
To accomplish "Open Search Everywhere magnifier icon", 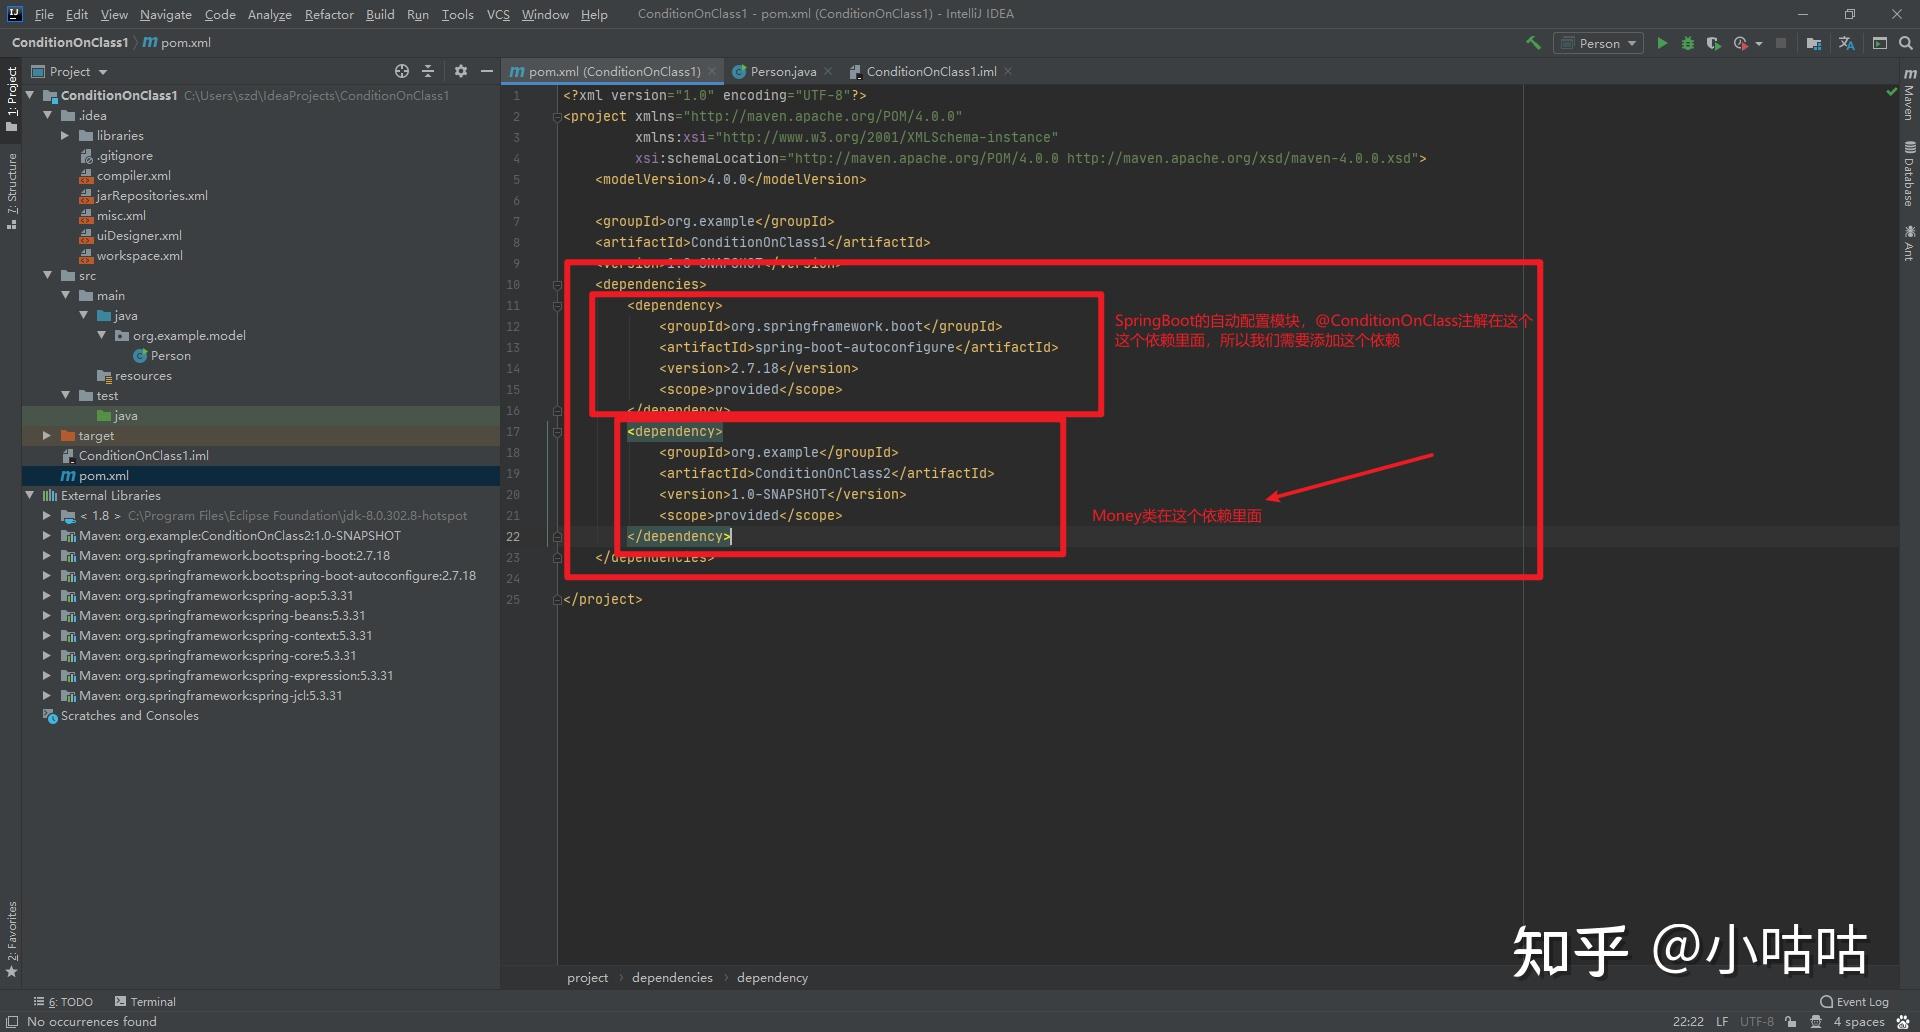I will coord(1906,43).
